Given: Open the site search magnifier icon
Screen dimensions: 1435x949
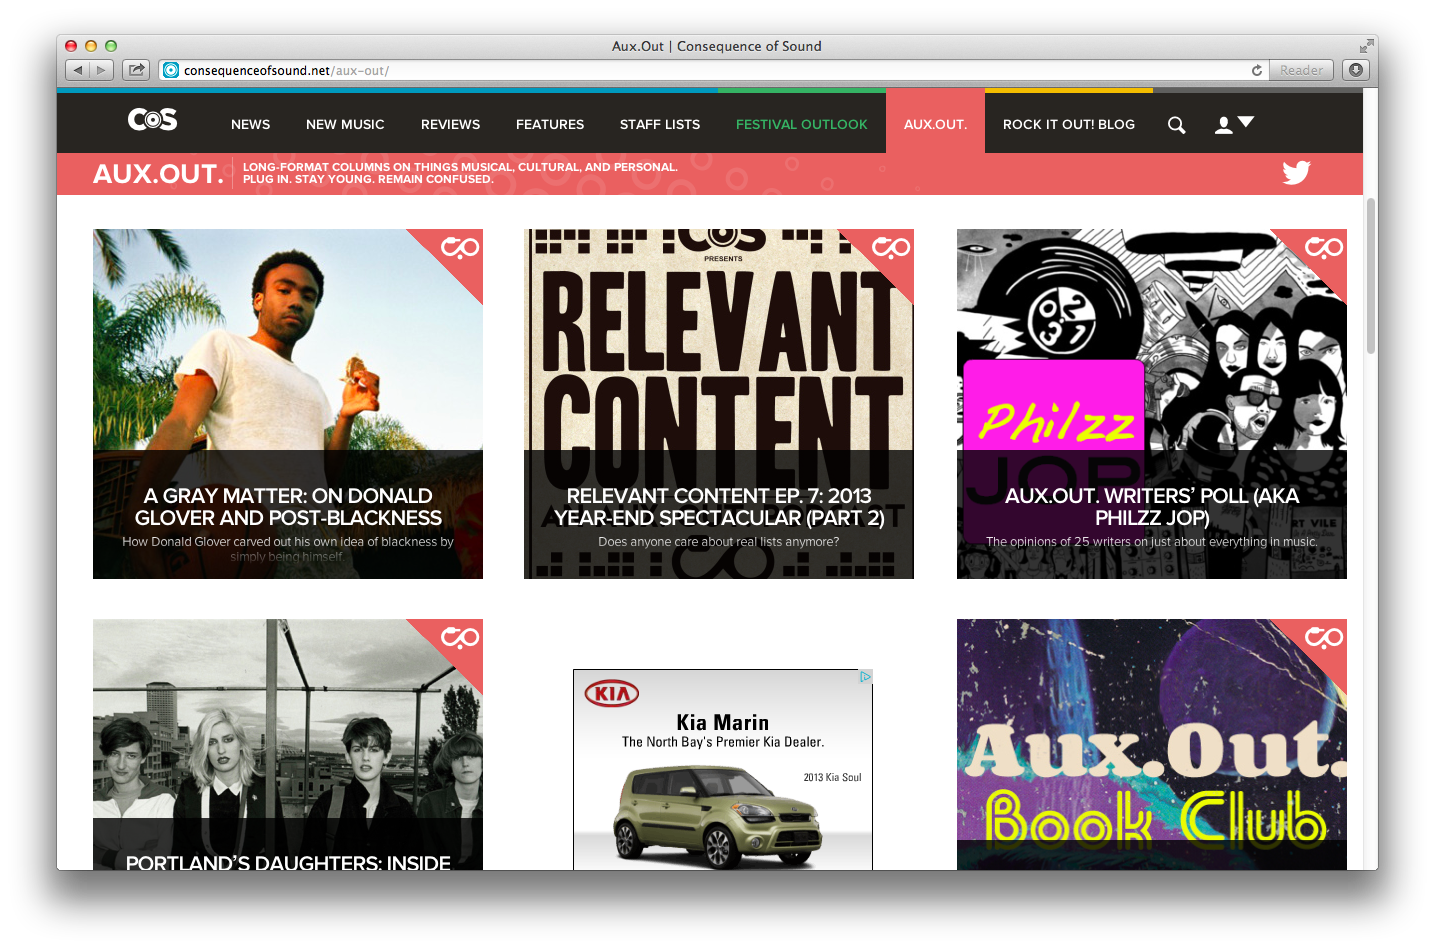Looking at the screenshot, I should (1177, 125).
